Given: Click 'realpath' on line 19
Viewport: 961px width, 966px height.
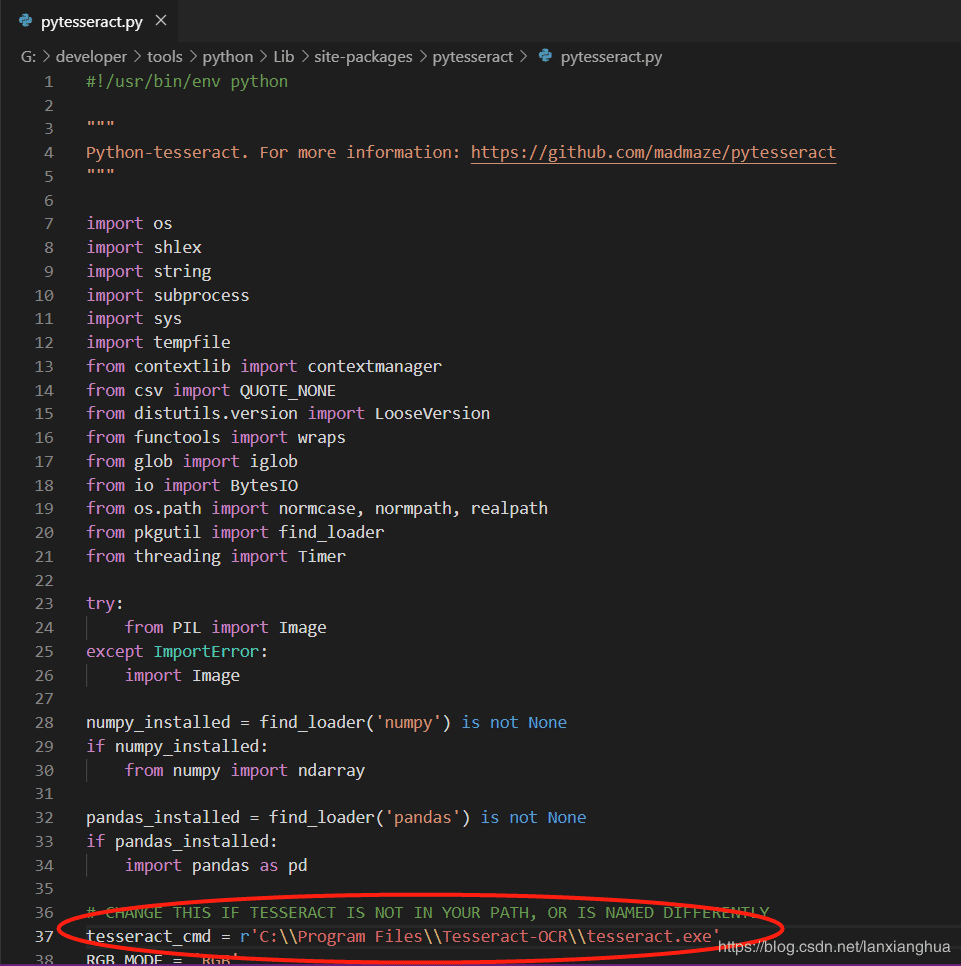Looking at the screenshot, I should click(509, 508).
